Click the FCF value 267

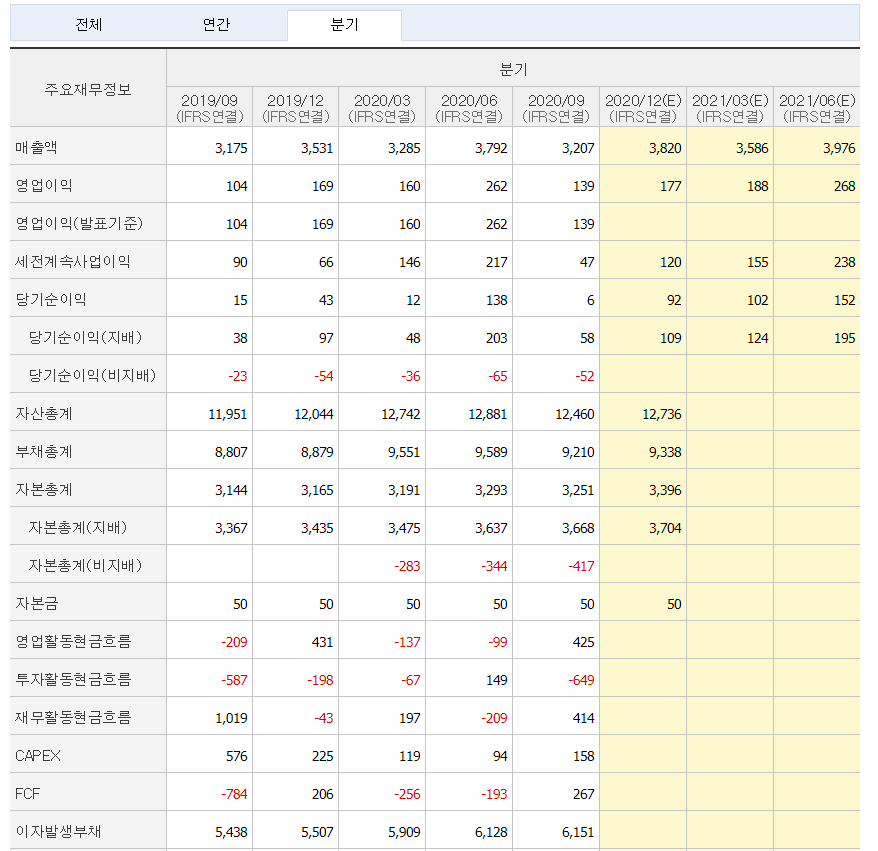click(583, 794)
